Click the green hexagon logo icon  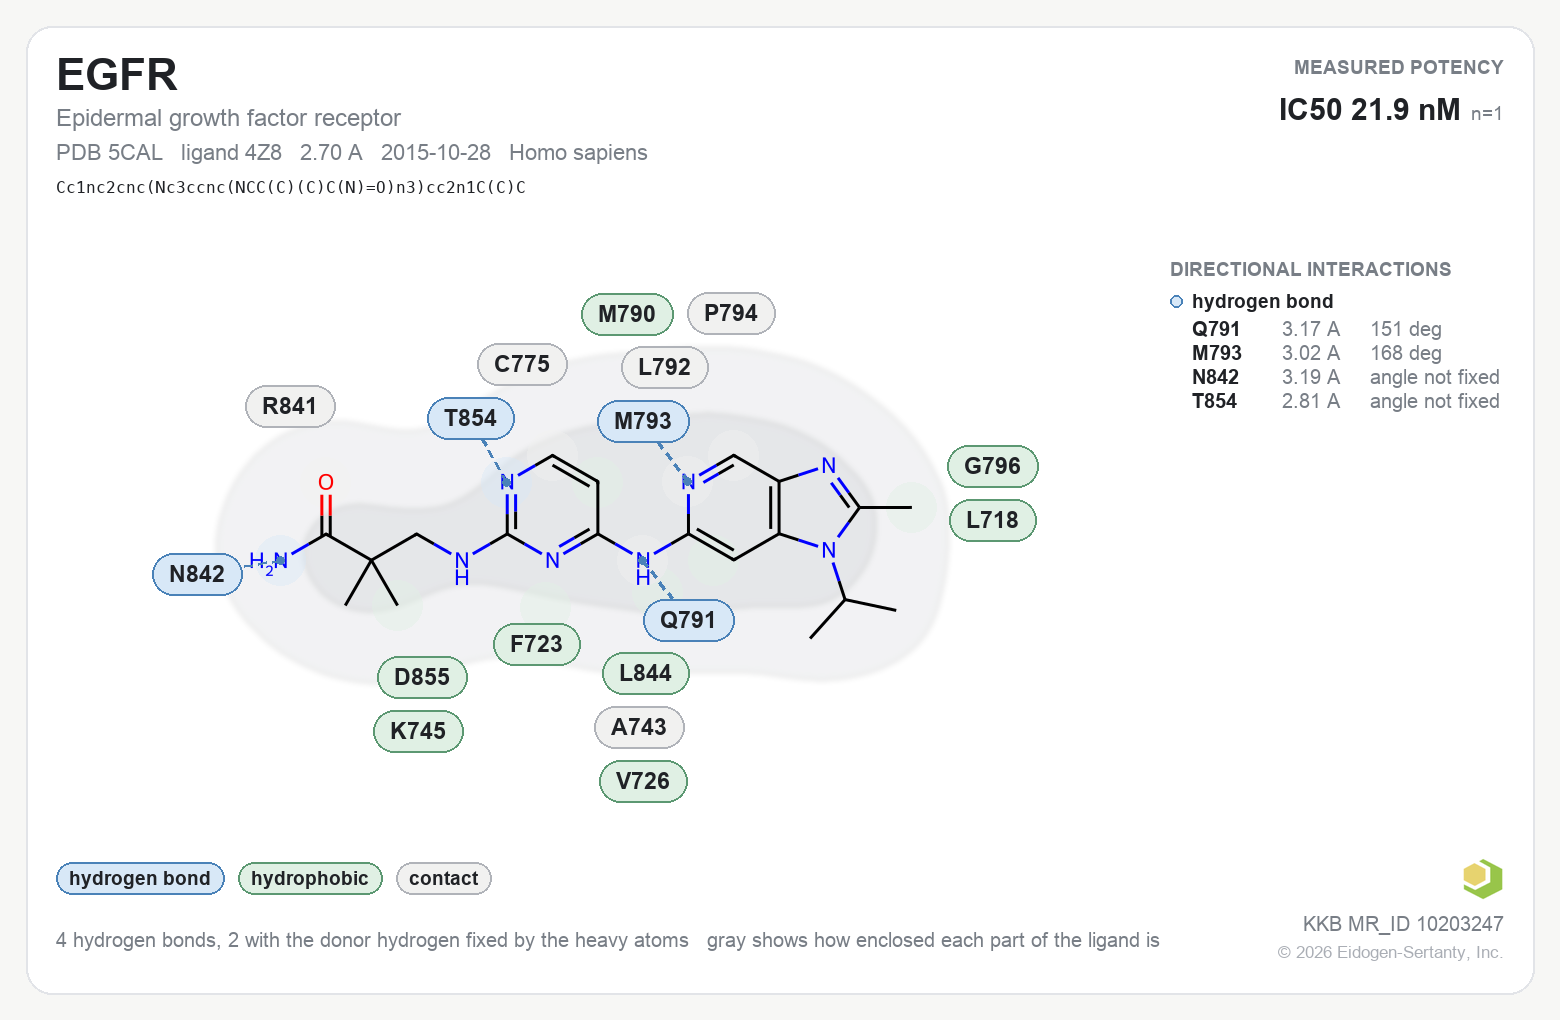coord(1482,879)
